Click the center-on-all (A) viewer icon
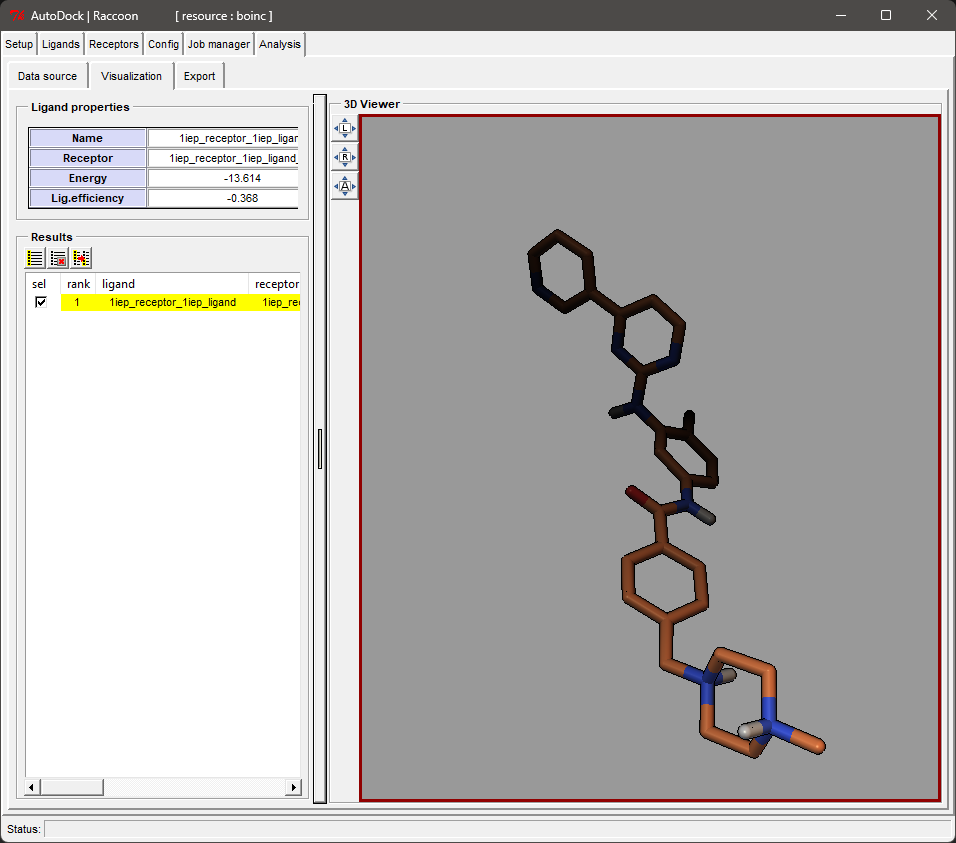Screen dimensions: 956x843 tap(345, 186)
